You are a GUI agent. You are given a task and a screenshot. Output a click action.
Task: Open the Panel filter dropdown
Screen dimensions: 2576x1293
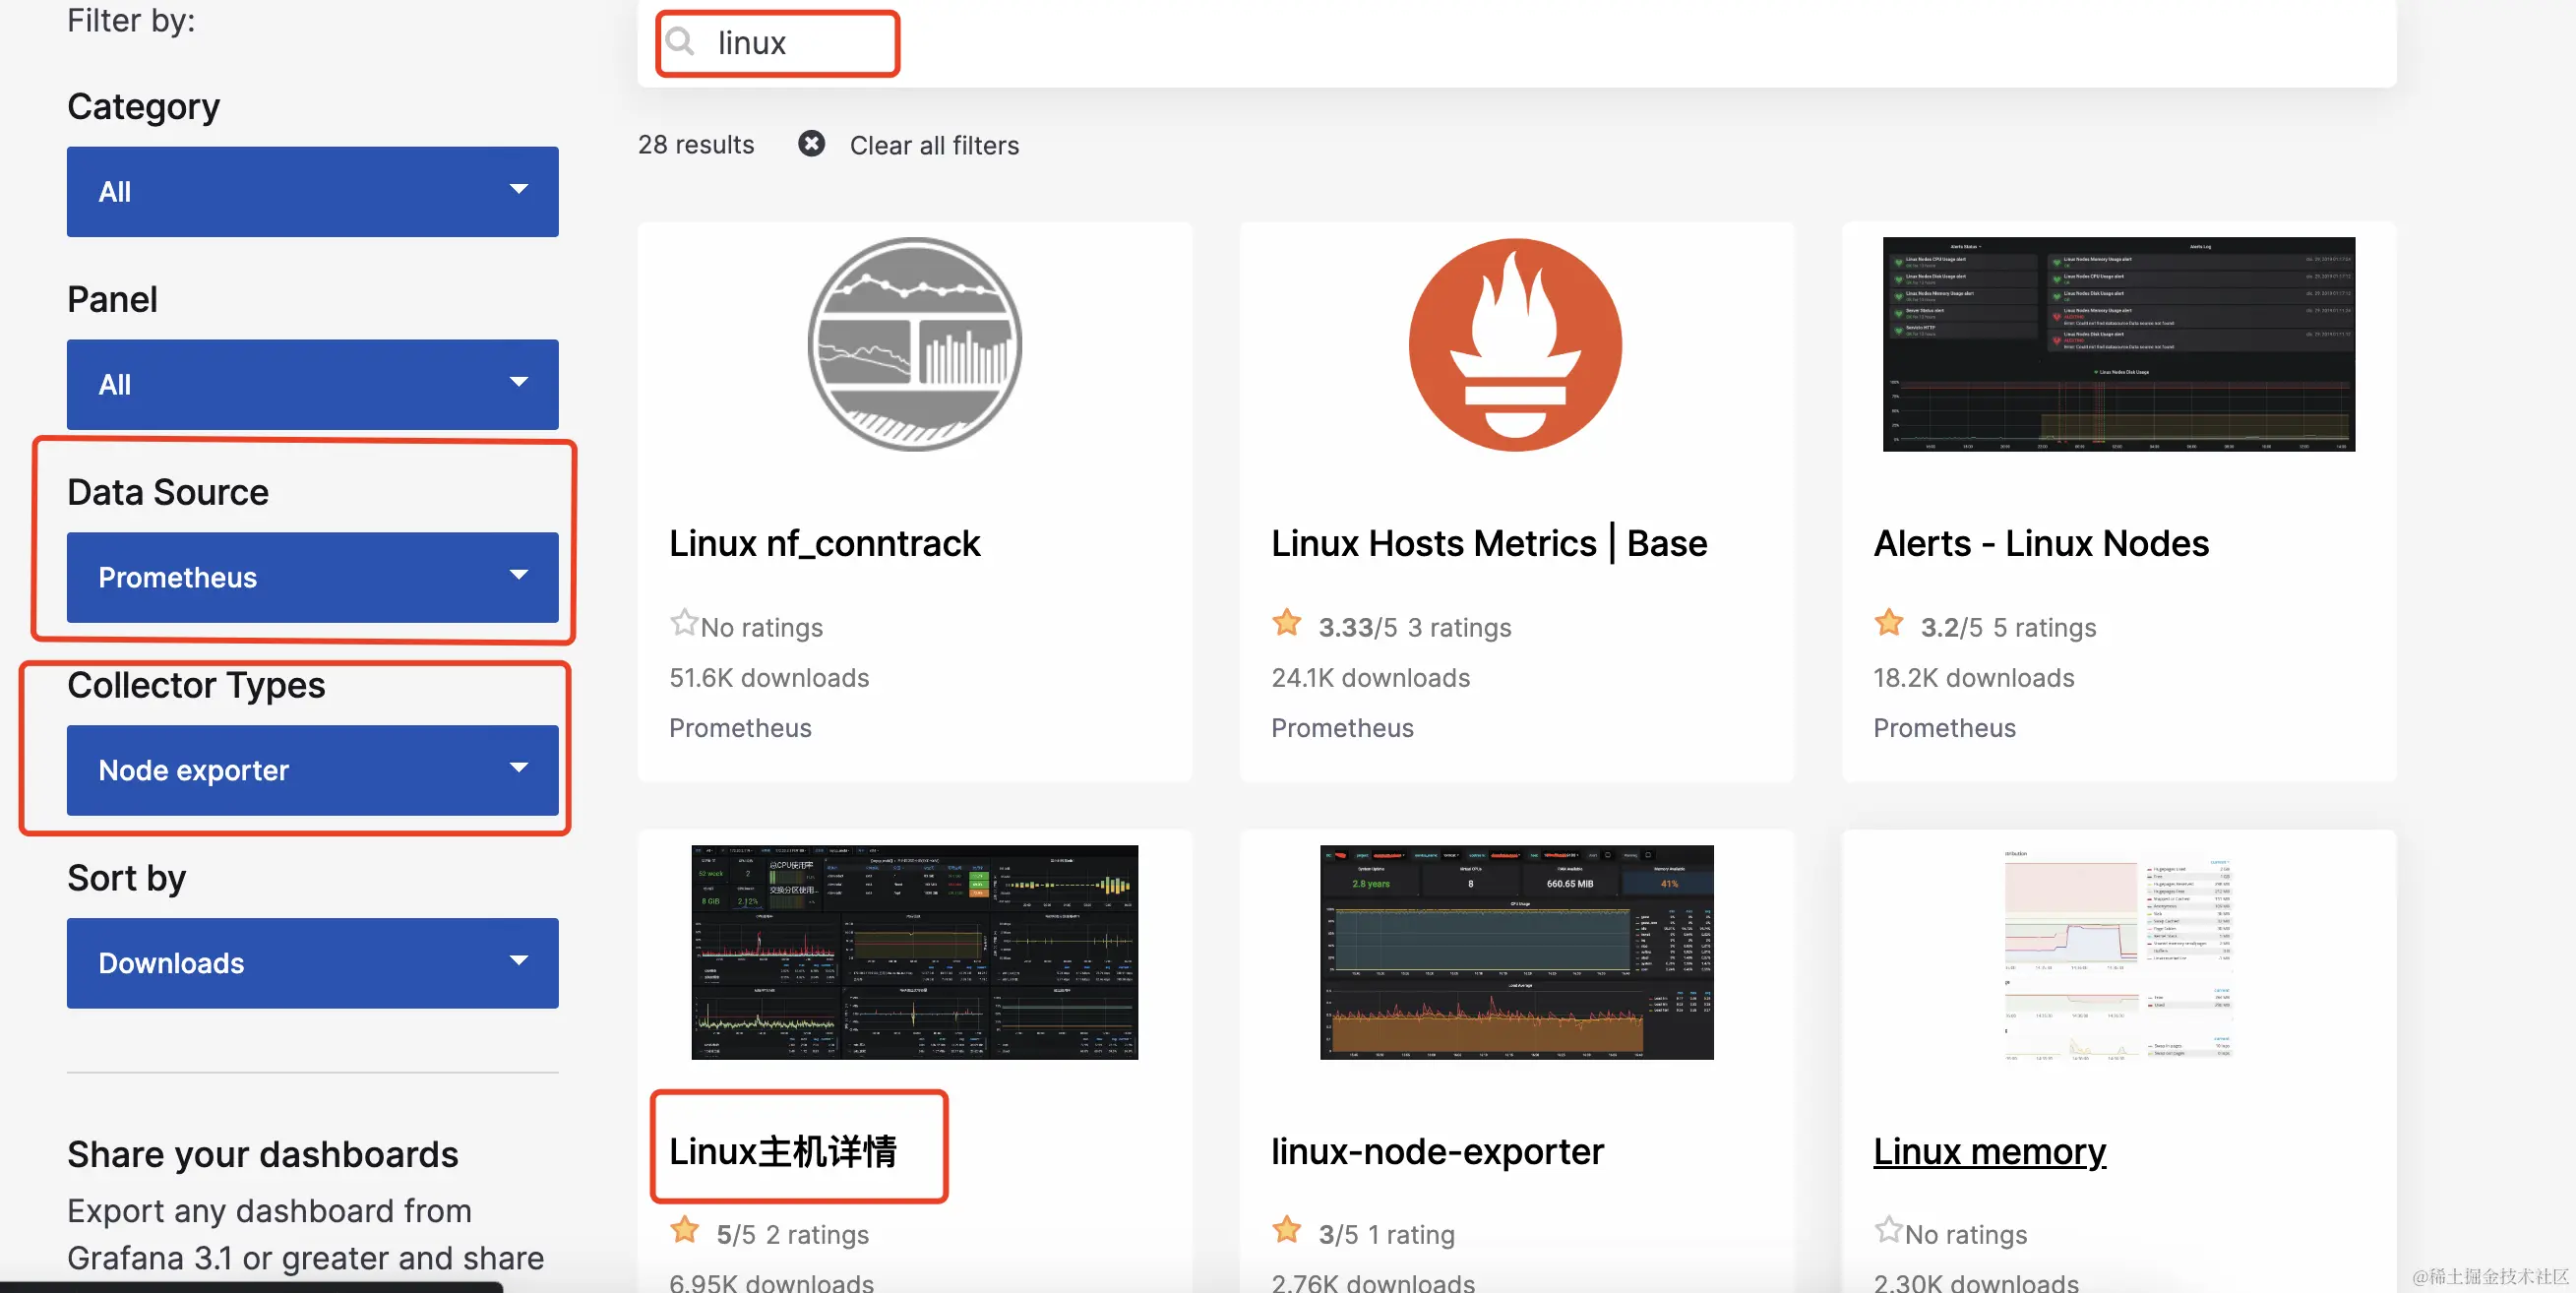click(312, 384)
